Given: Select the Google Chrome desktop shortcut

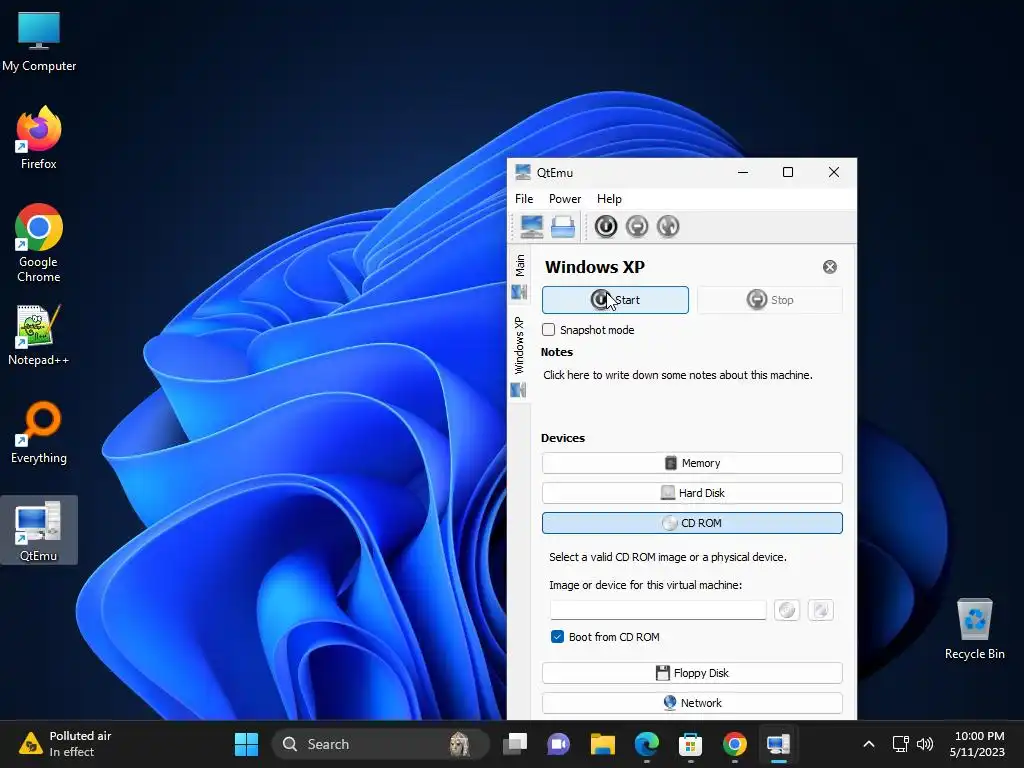Looking at the screenshot, I should pos(39,243).
